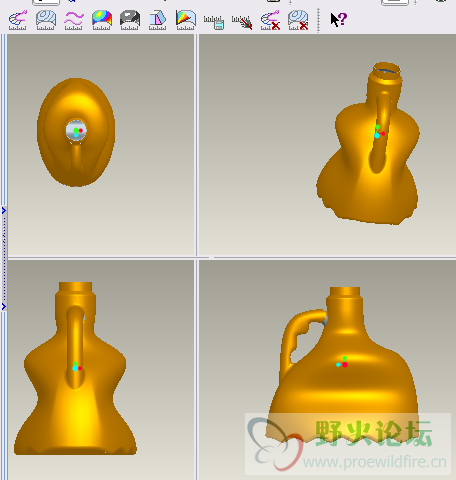Screen dimensions: 456x480
Task: Select the Sections analysis tool
Action: click(46, 20)
